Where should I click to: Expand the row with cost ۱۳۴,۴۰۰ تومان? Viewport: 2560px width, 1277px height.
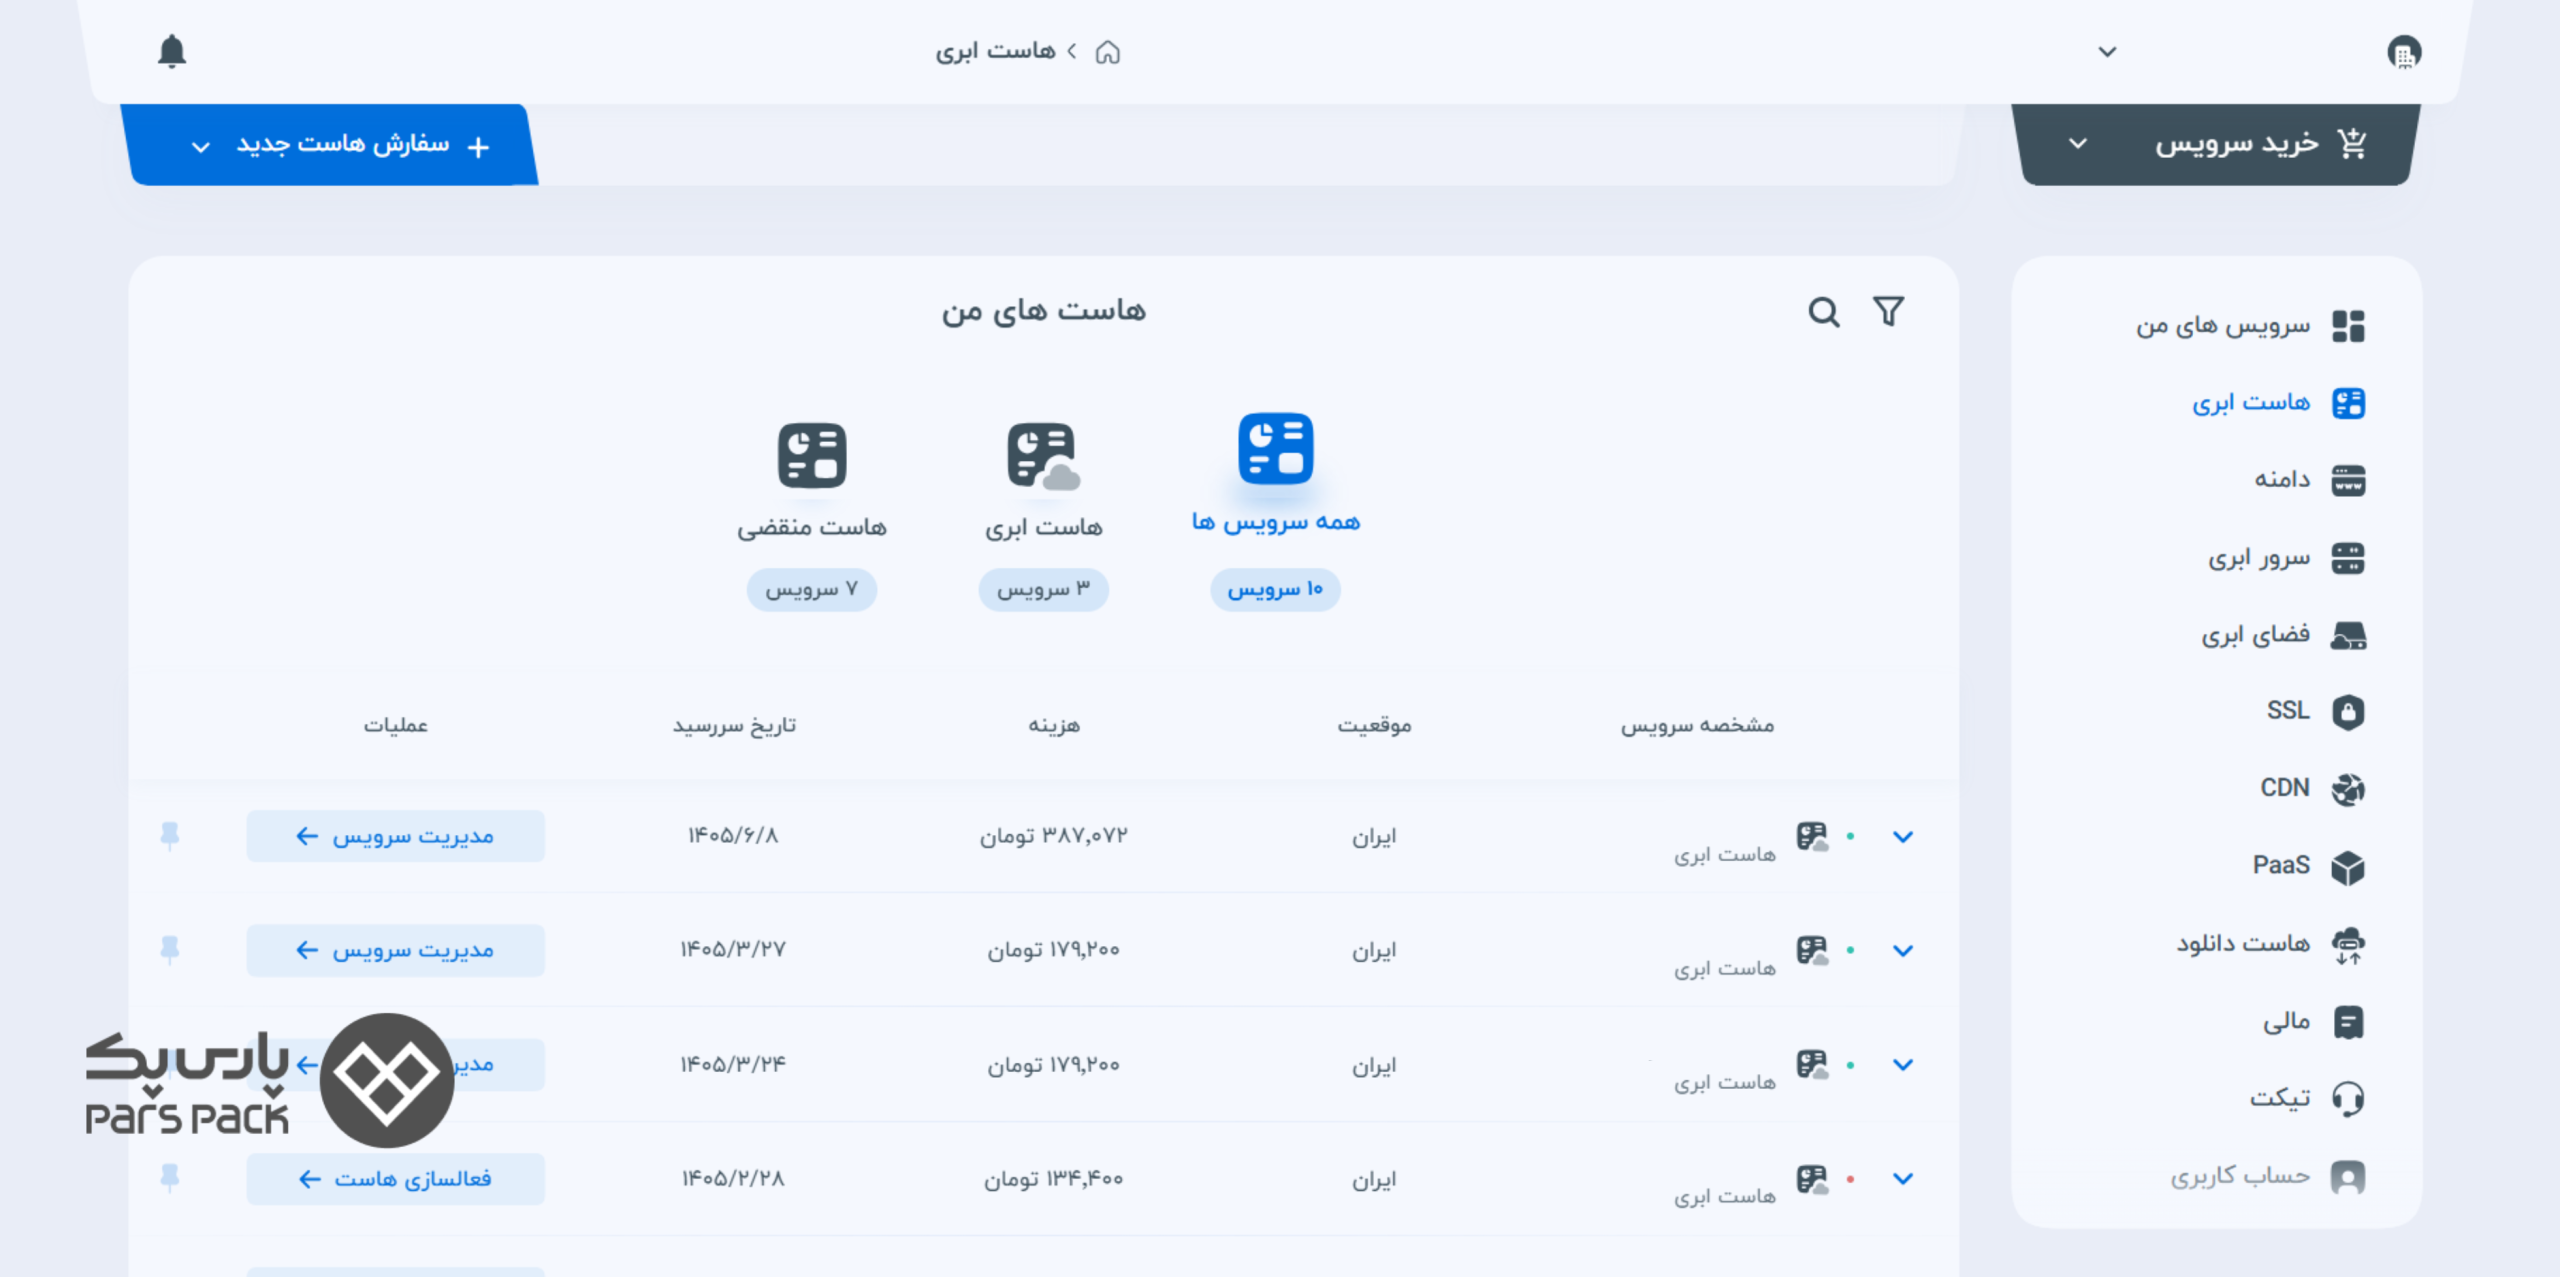1903,1179
